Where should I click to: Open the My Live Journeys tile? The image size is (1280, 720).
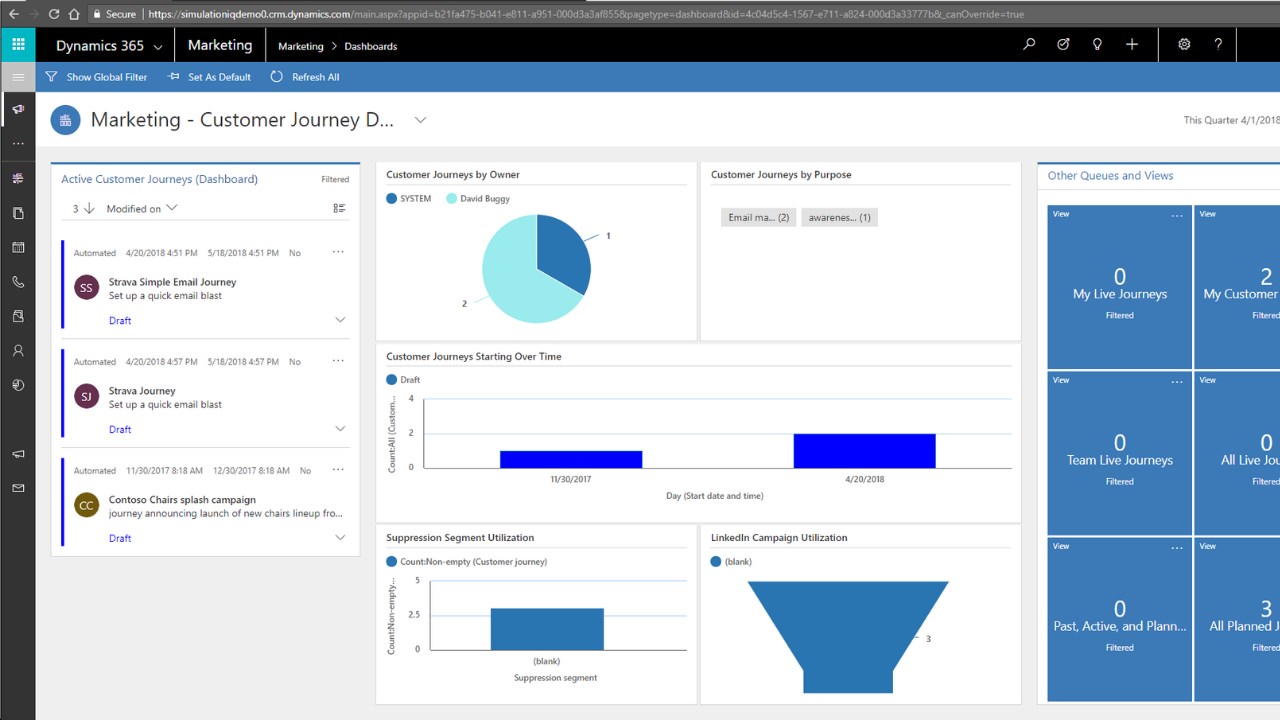1120,288
